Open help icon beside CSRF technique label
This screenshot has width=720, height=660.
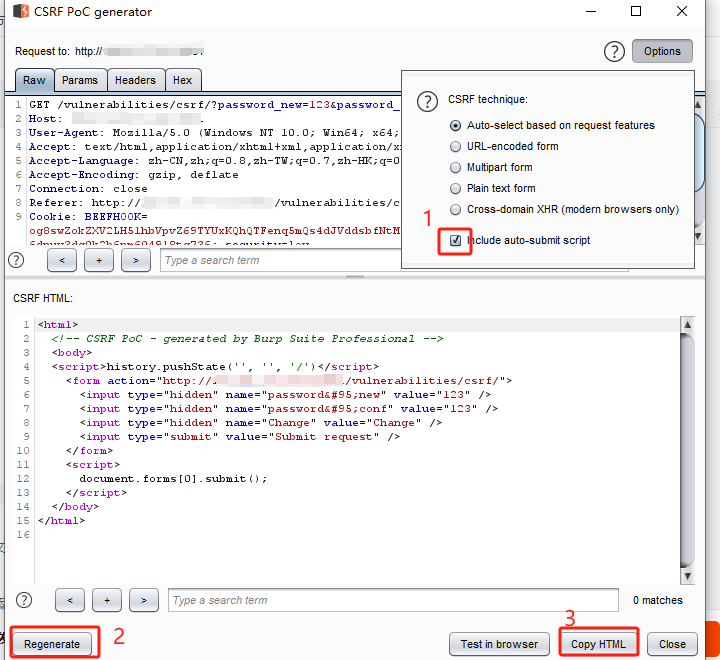point(427,102)
